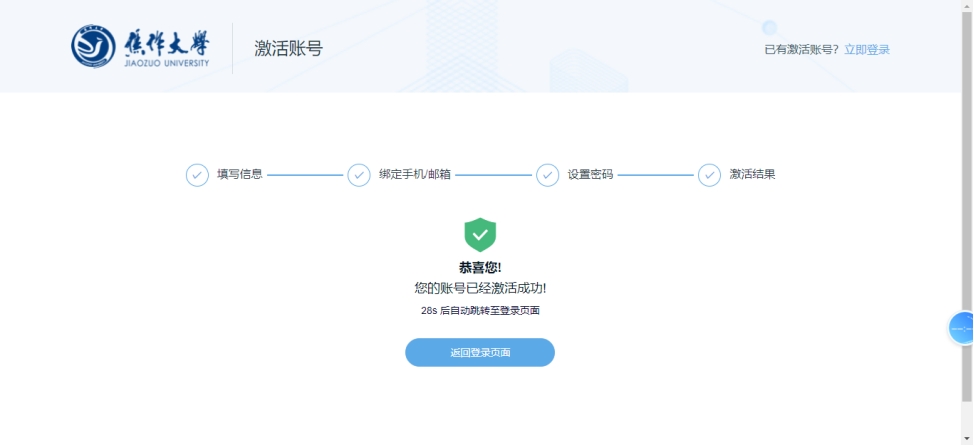The height and width of the screenshot is (446, 974).
Task: Click the checkmark circle beside 激活结果
Action: (x=709, y=175)
